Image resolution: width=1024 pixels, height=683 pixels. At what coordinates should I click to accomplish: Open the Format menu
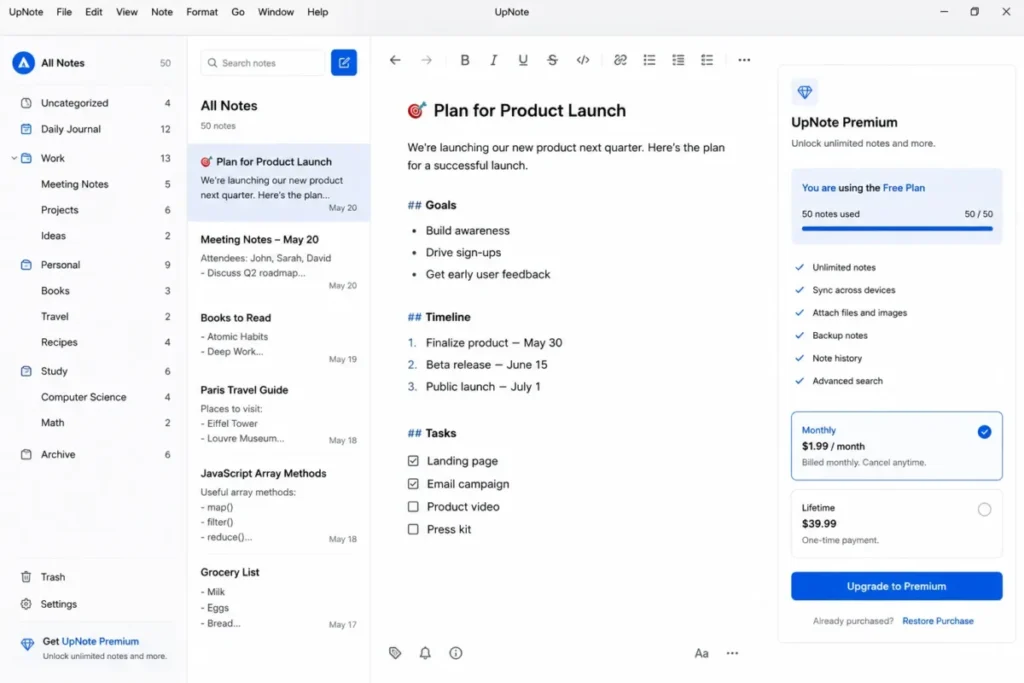pyautogui.click(x=202, y=12)
